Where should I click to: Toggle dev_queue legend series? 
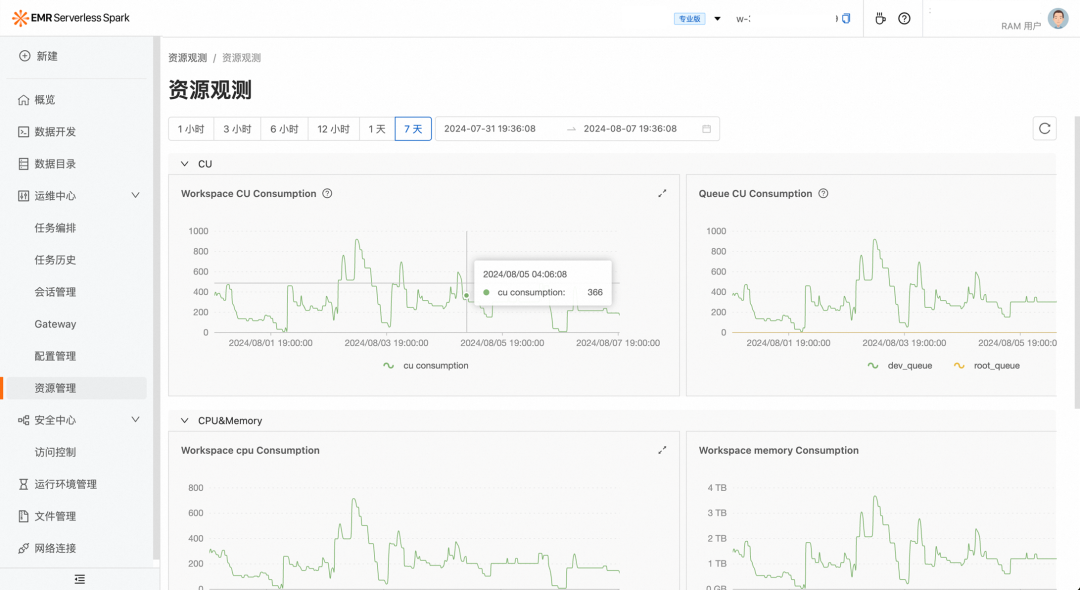(899, 366)
